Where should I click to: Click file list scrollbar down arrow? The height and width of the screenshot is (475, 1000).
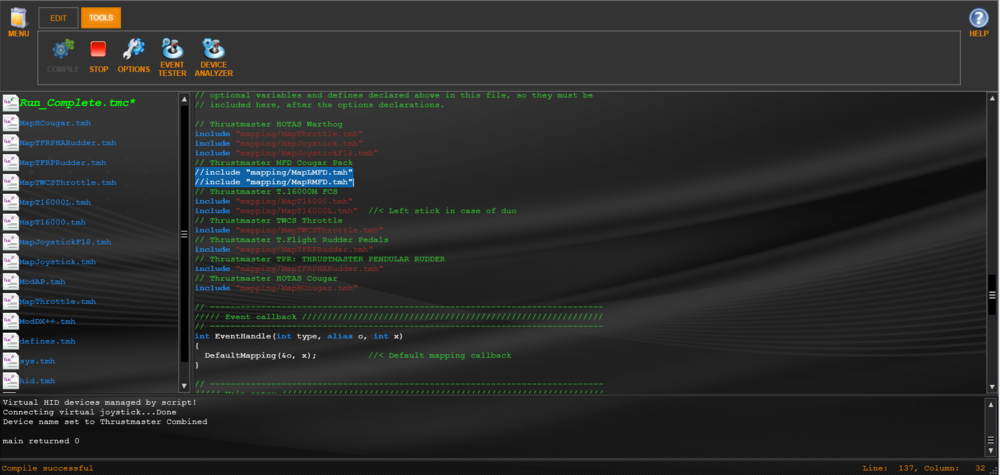(184, 386)
